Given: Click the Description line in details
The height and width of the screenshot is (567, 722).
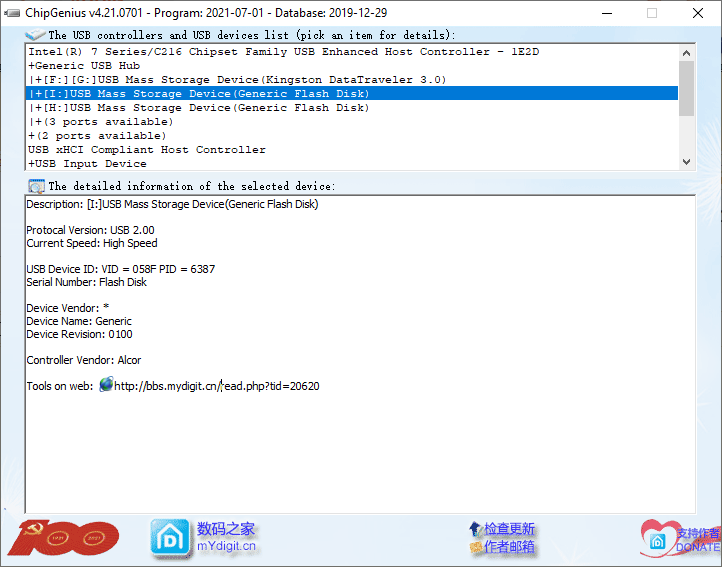Looking at the screenshot, I should 172,204.
